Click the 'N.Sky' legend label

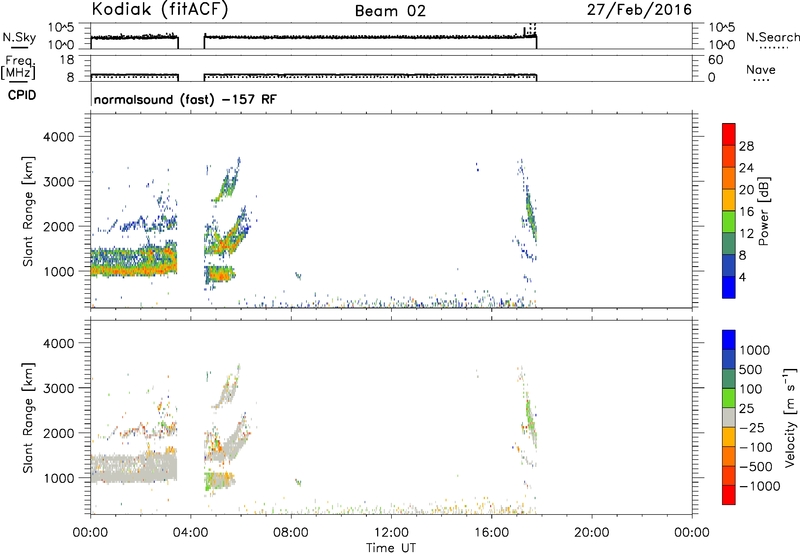tap(19, 37)
